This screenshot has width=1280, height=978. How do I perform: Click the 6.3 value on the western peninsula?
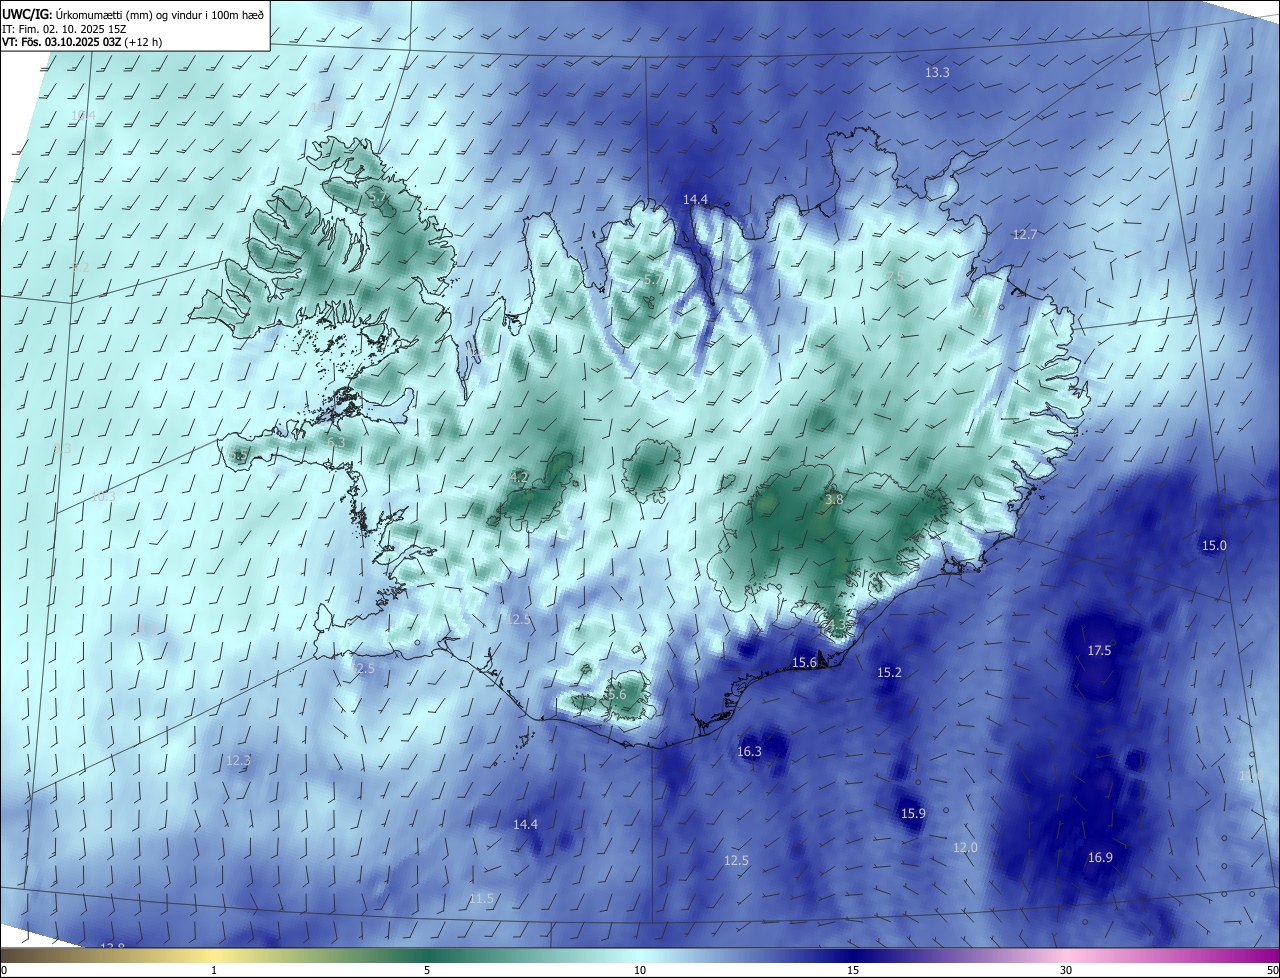(x=336, y=443)
